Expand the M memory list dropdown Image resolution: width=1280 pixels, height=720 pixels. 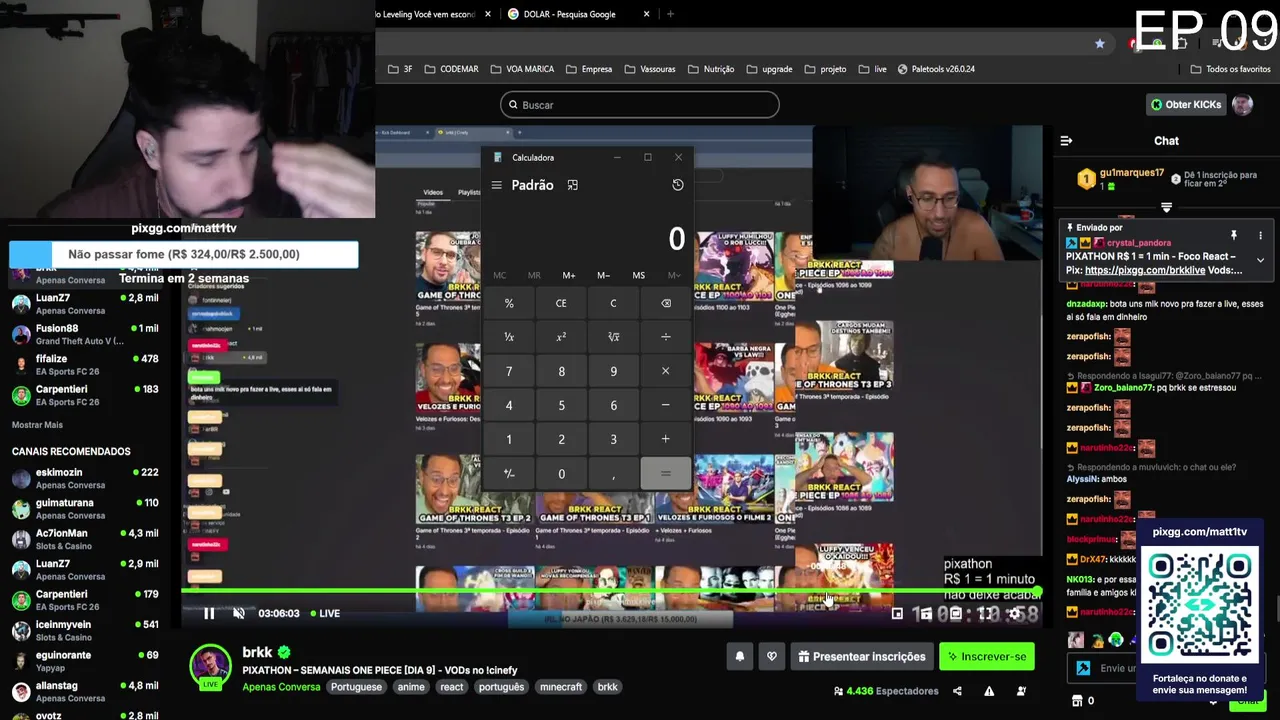pos(674,275)
